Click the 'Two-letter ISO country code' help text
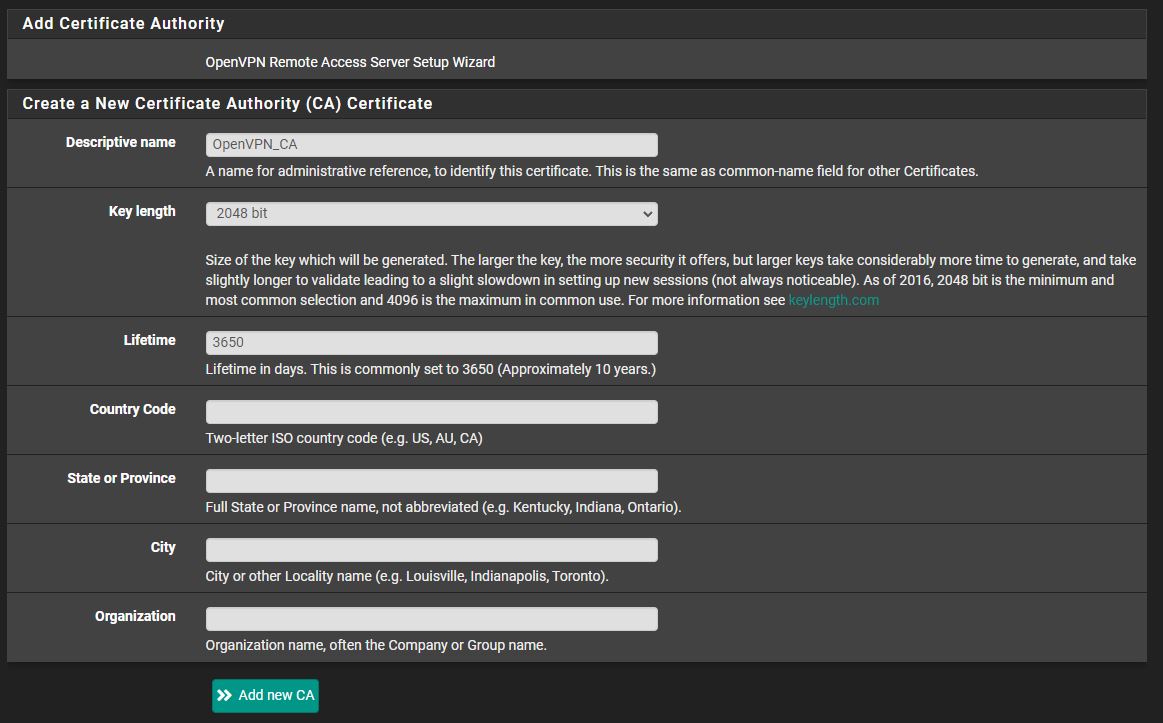 (x=344, y=438)
